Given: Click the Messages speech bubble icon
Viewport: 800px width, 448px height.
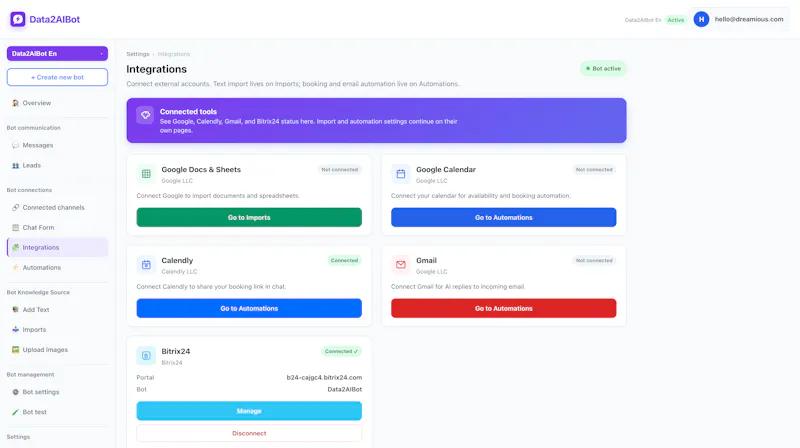Looking at the screenshot, I should pos(15,145).
